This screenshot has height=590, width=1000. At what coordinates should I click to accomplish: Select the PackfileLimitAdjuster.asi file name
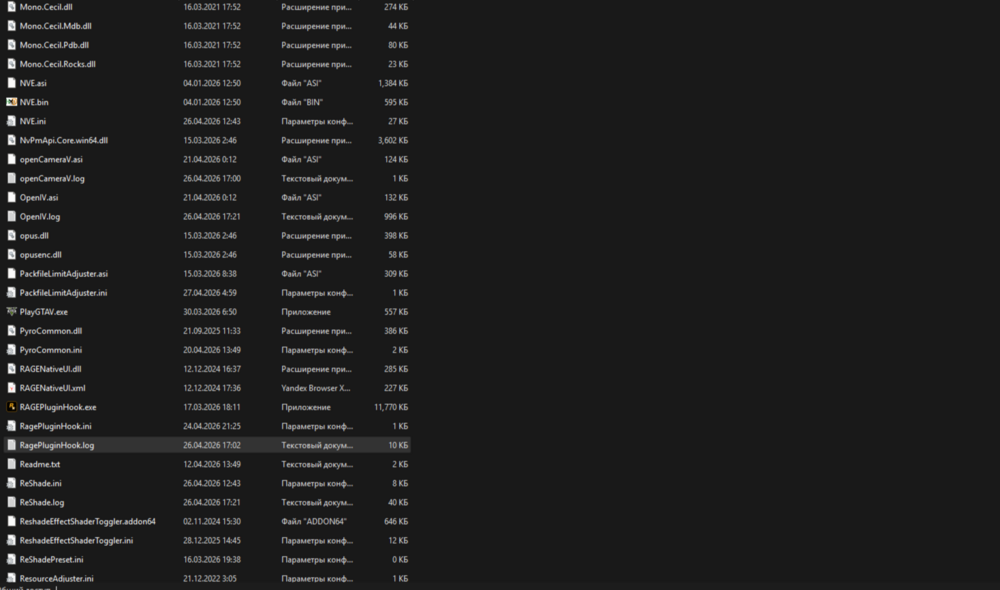point(64,274)
